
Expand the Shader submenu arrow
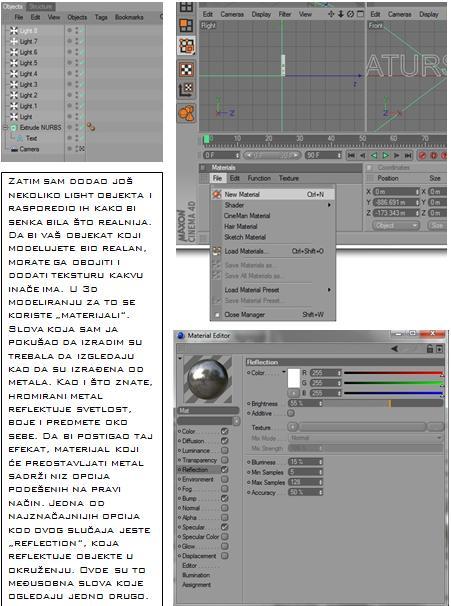click(329, 205)
